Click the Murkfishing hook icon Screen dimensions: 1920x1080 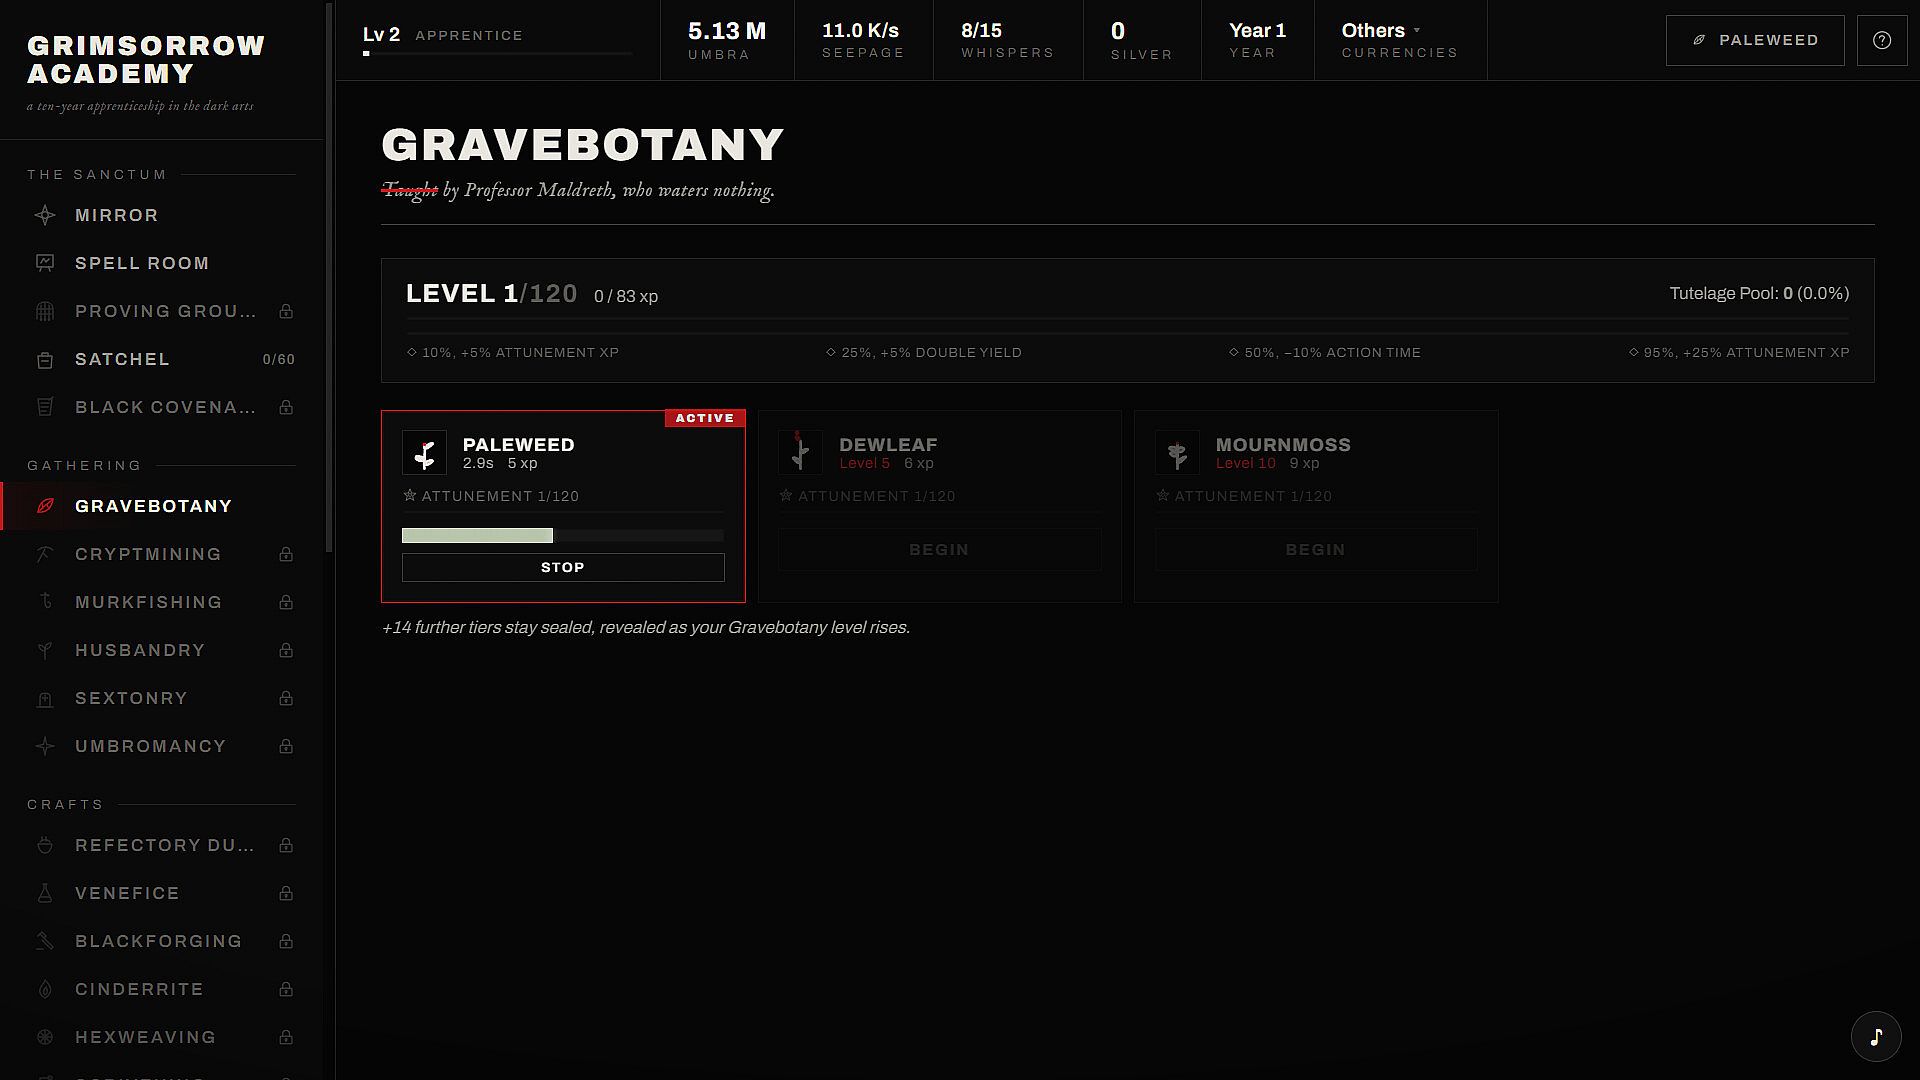pos(45,602)
